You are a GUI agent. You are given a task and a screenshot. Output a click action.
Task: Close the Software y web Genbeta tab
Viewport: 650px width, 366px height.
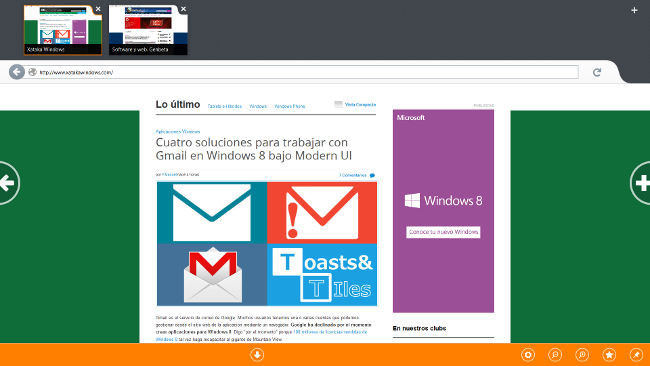pyautogui.click(x=184, y=9)
